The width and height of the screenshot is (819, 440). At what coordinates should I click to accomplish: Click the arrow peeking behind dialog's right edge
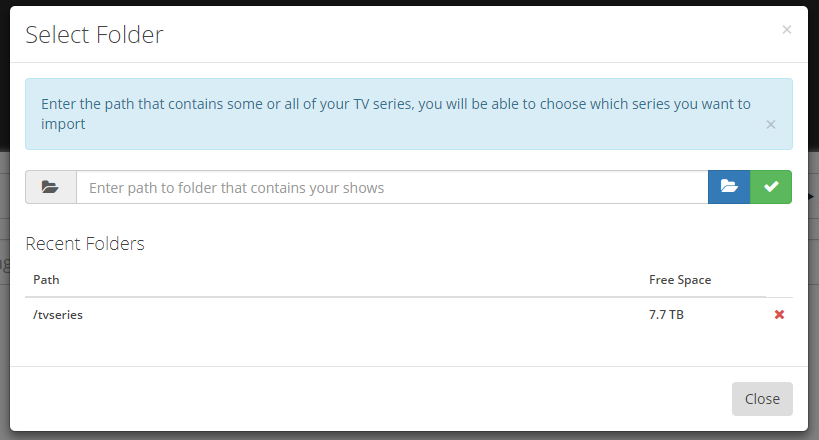click(811, 196)
